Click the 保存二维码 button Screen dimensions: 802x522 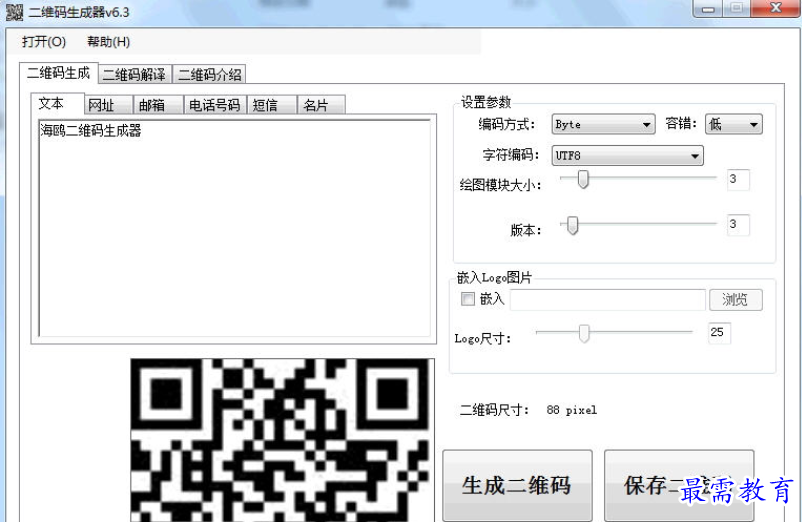coord(679,485)
